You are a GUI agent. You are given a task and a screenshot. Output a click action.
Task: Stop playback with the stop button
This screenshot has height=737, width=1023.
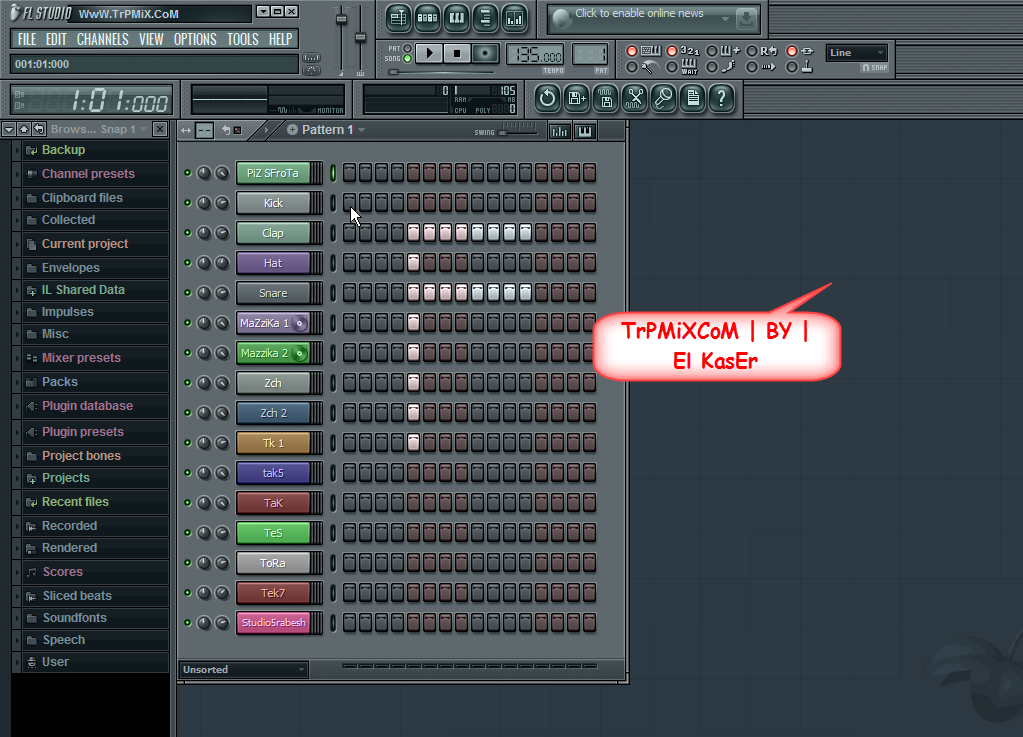click(x=457, y=53)
